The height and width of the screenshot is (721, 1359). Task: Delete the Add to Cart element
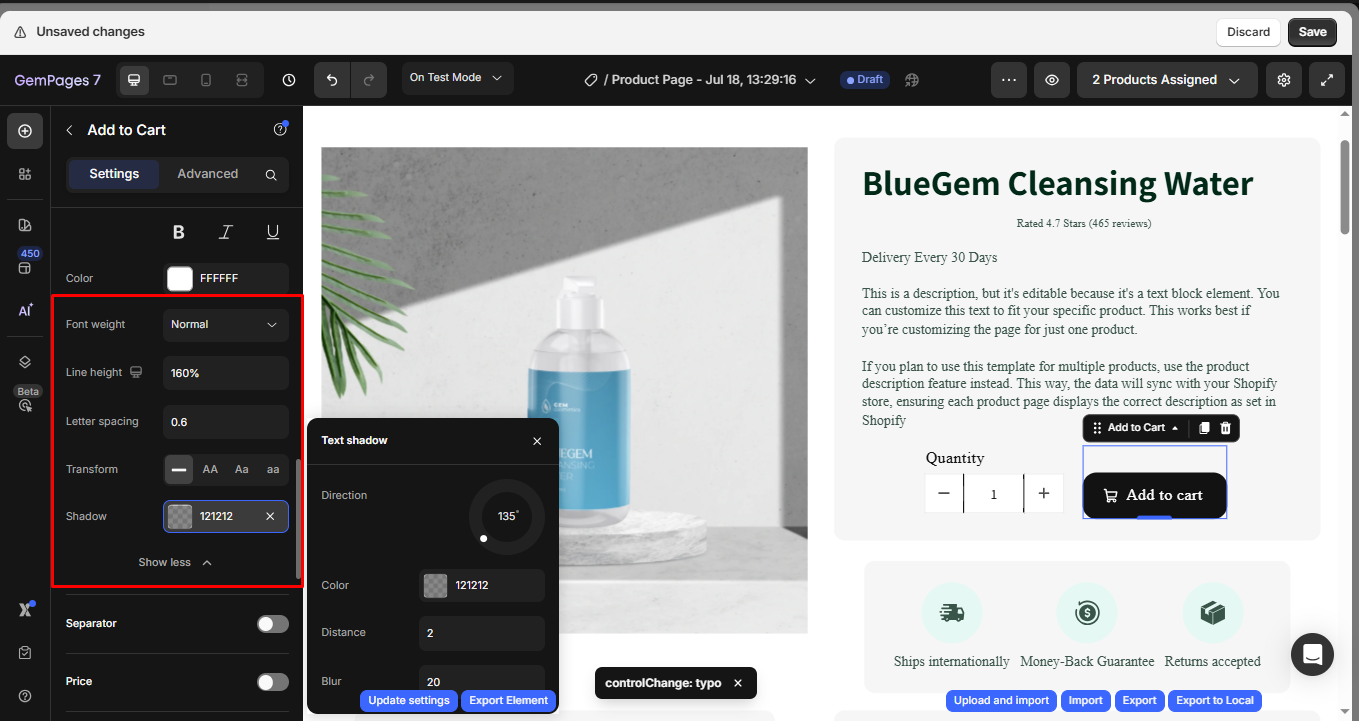pyautogui.click(x=1225, y=428)
